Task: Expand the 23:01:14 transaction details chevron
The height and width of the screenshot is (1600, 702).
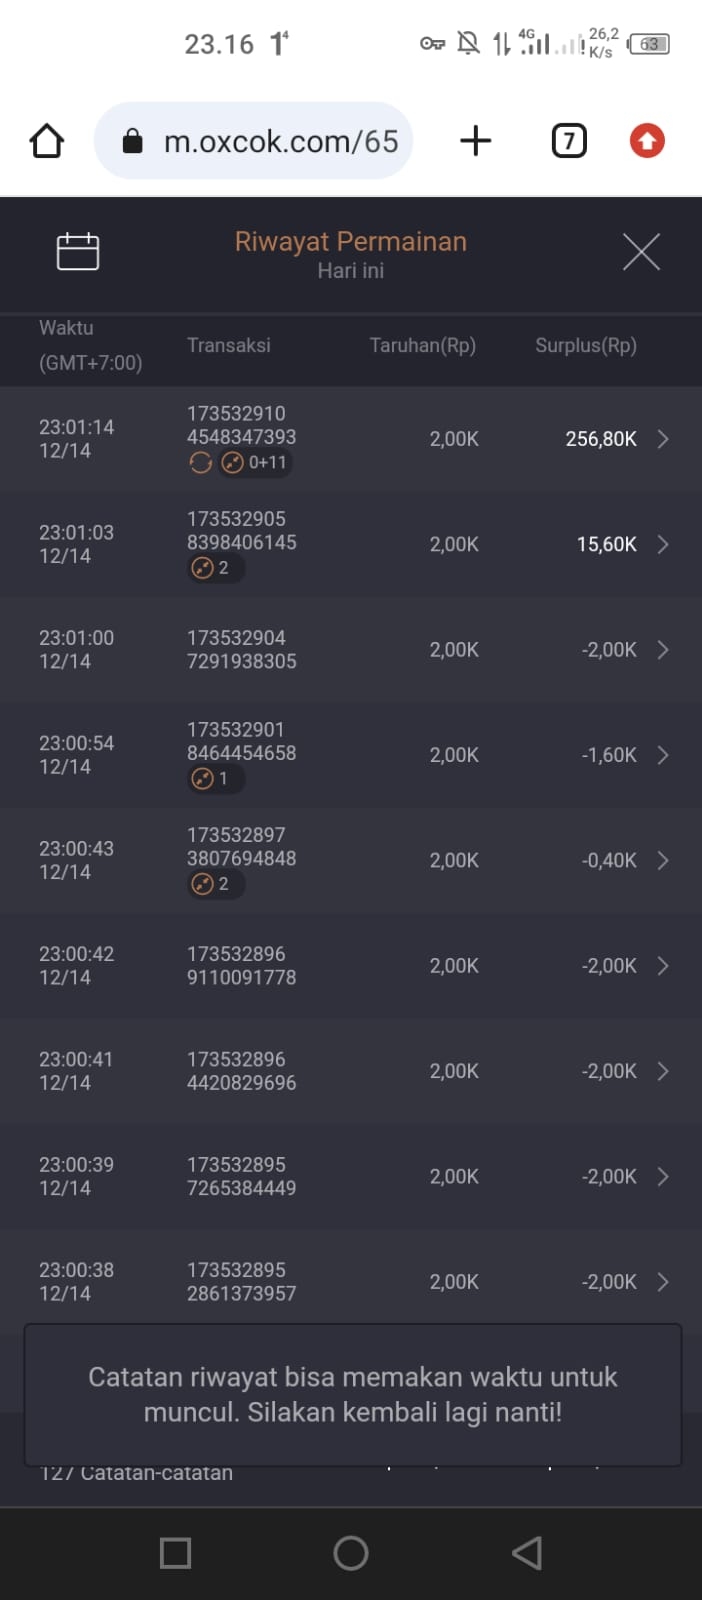Action: tap(662, 439)
